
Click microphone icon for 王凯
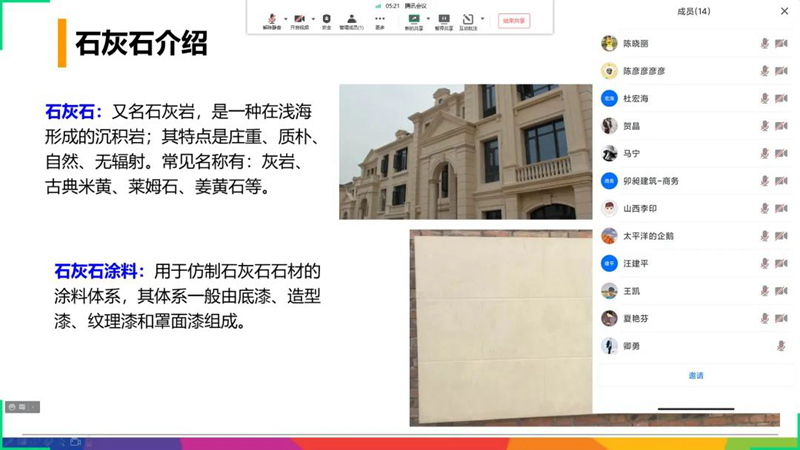(x=765, y=291)
